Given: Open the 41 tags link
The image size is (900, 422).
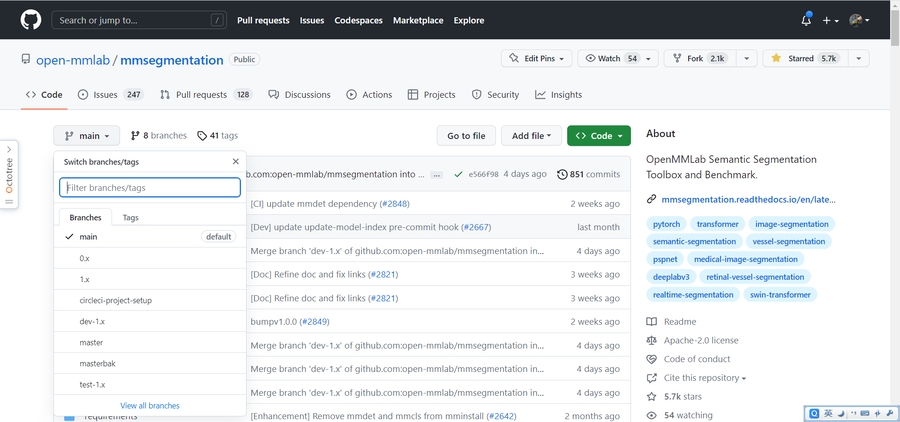Looking at the screenshot, I should point(217,136).
